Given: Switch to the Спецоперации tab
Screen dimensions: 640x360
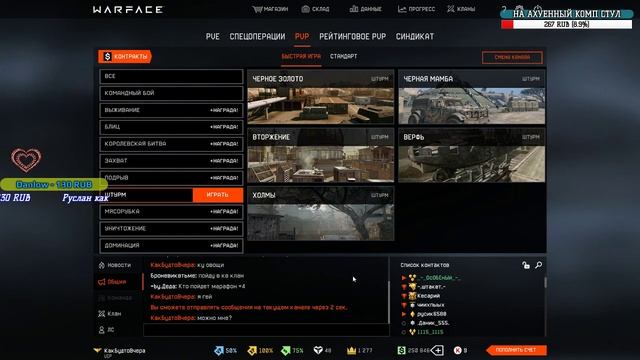Looking at the screenshot, I should pos(257,37).
